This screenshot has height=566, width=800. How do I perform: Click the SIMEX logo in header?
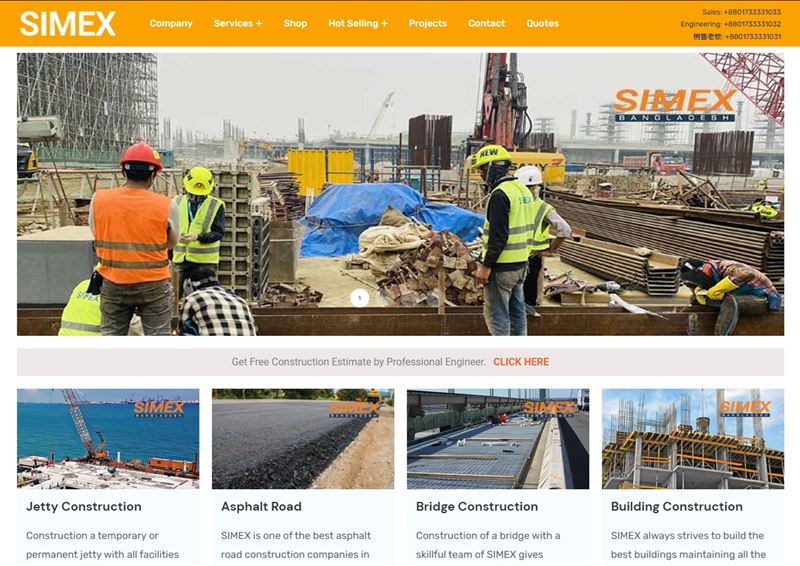pos(68,24)
